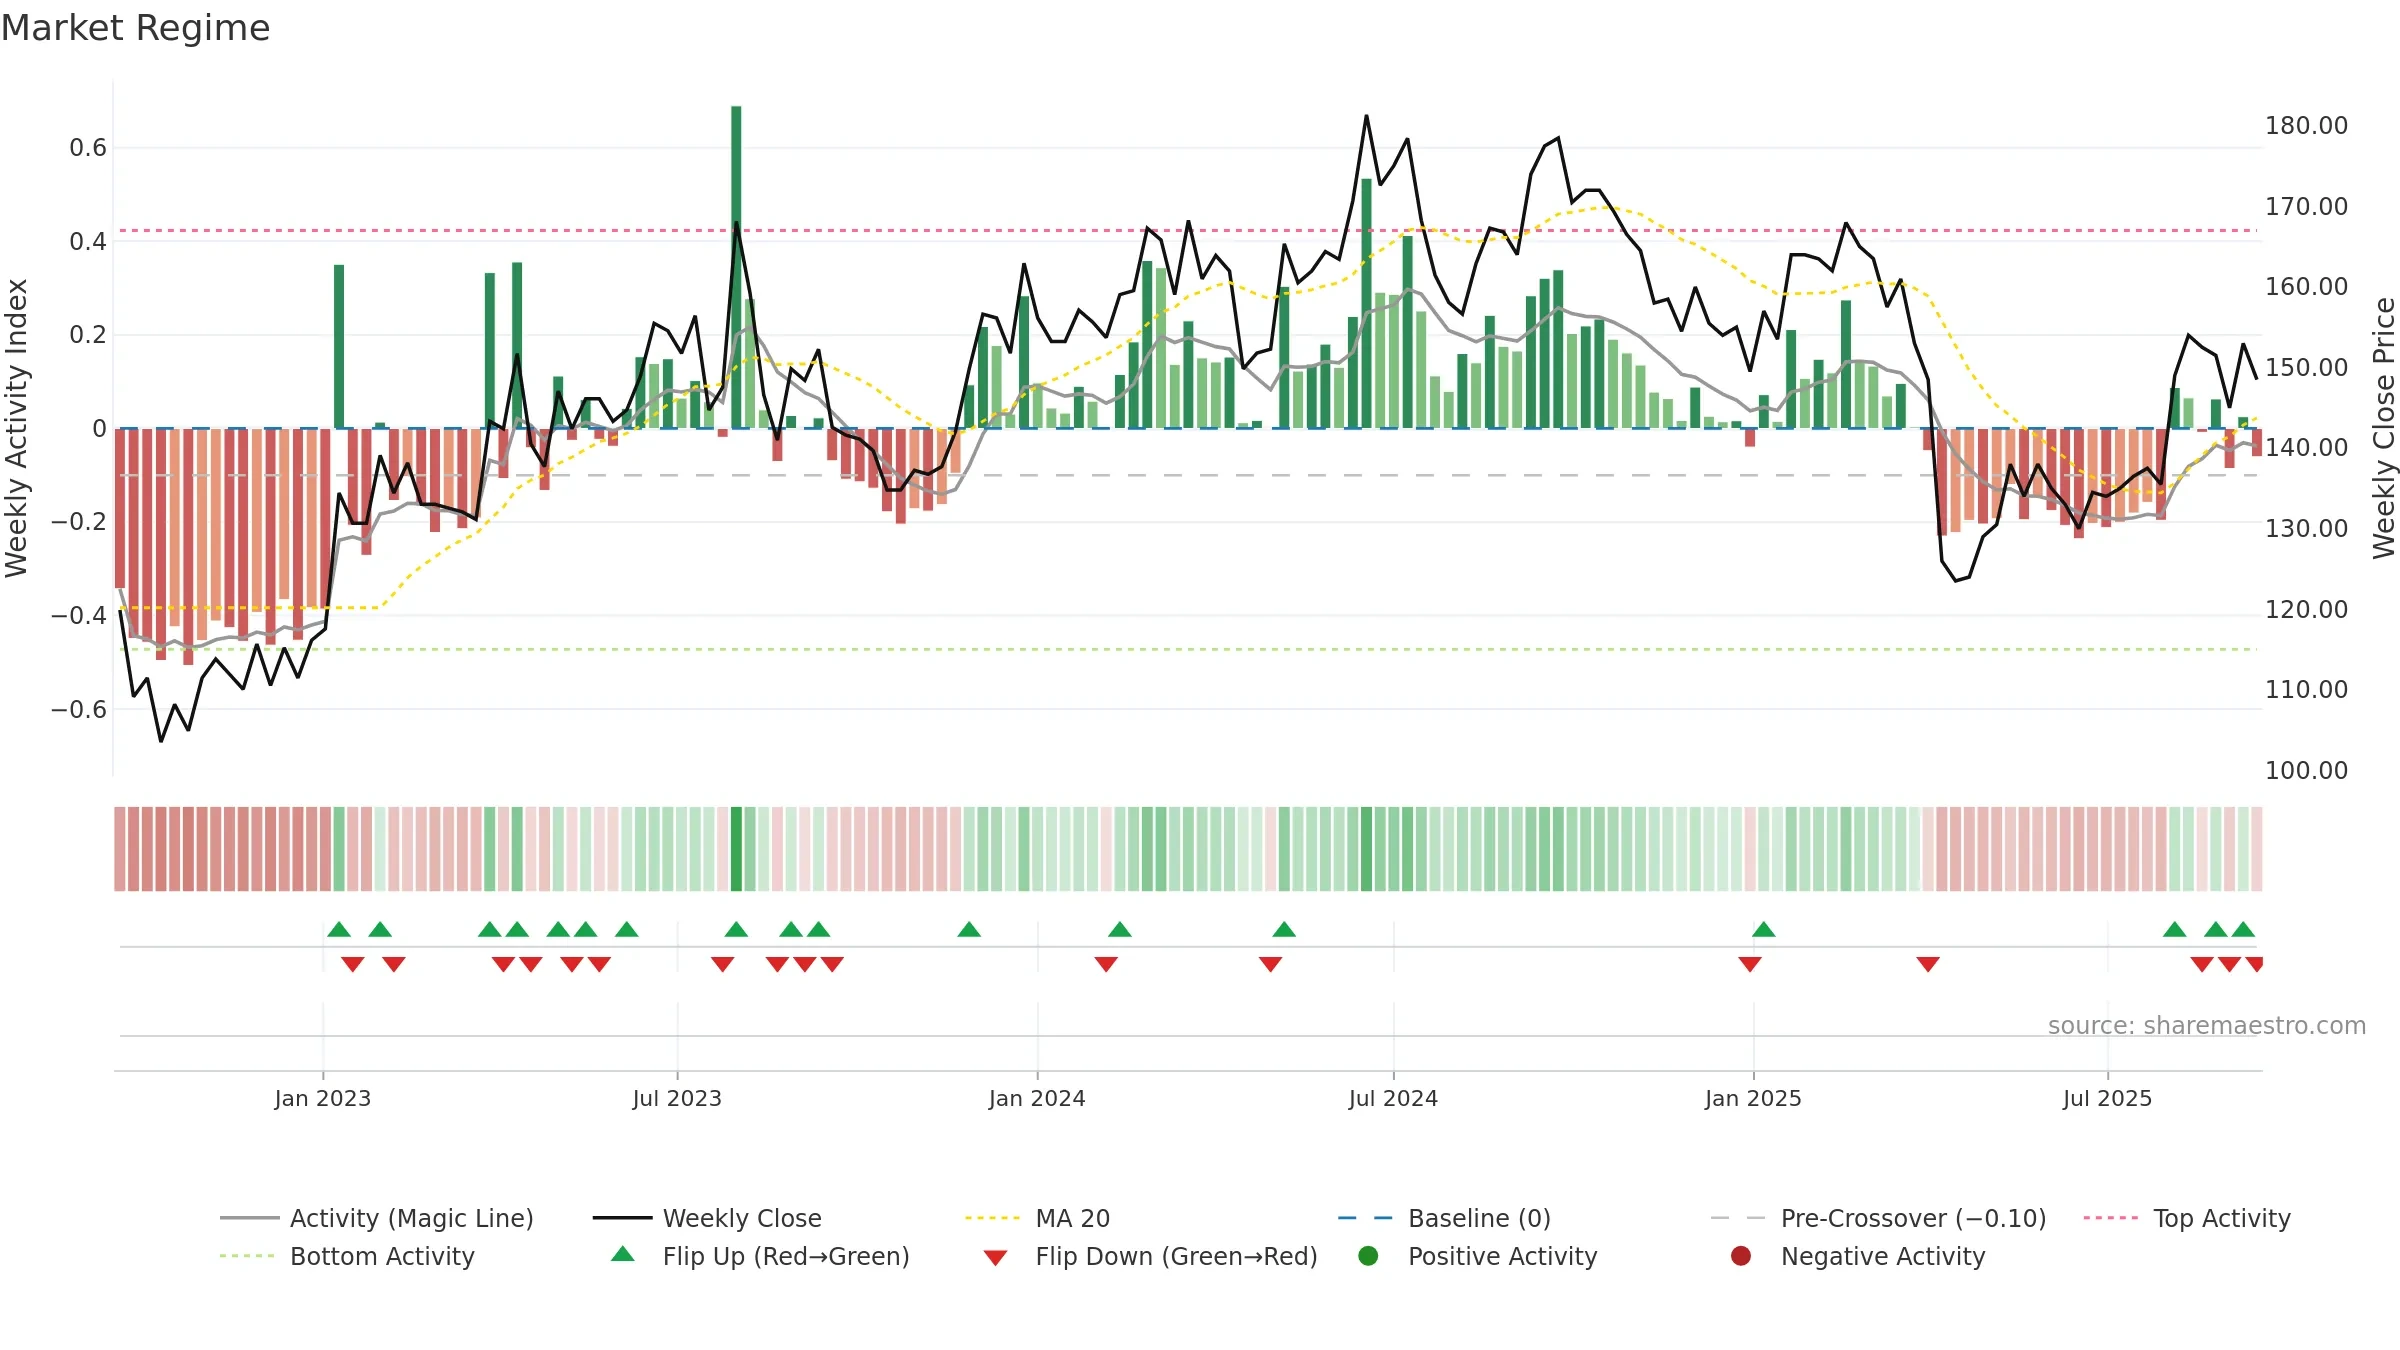Screen dimensions: 2400x1350
Task: Click the tallest green activity bar near Aug 2023
Action: tap(736, 267)
